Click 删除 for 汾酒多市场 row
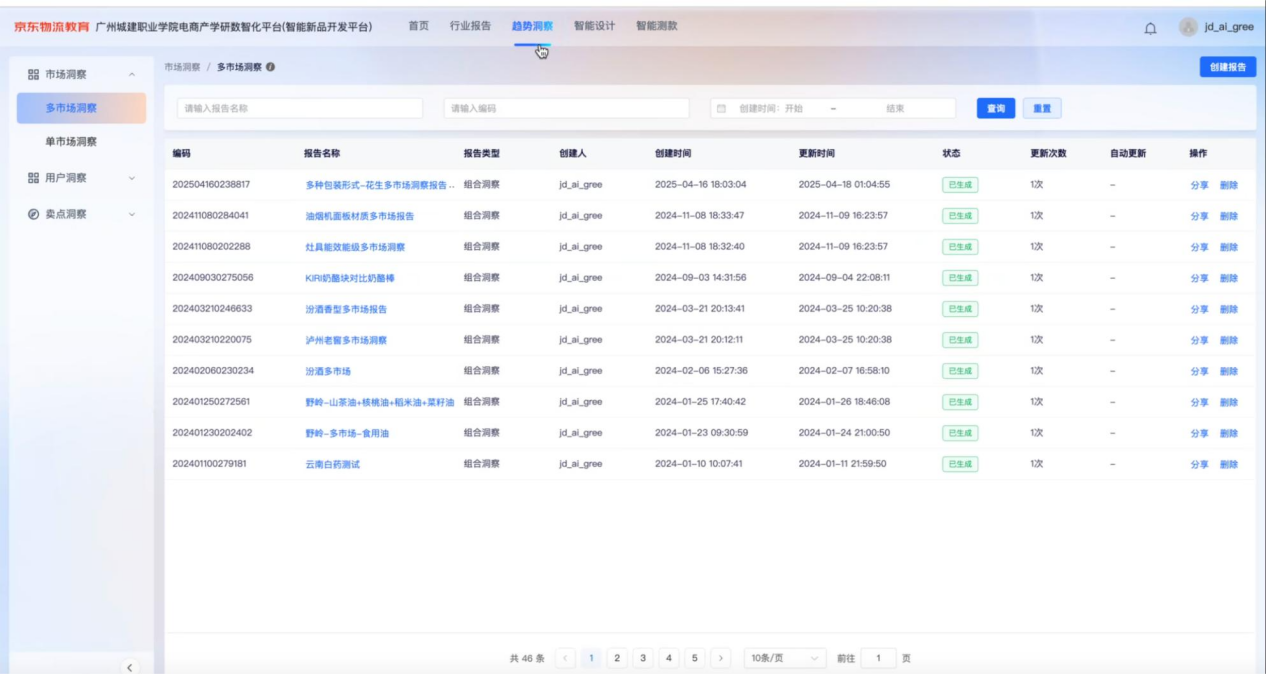This screenshot has width=1266, height=674. tap(1229, 371)
